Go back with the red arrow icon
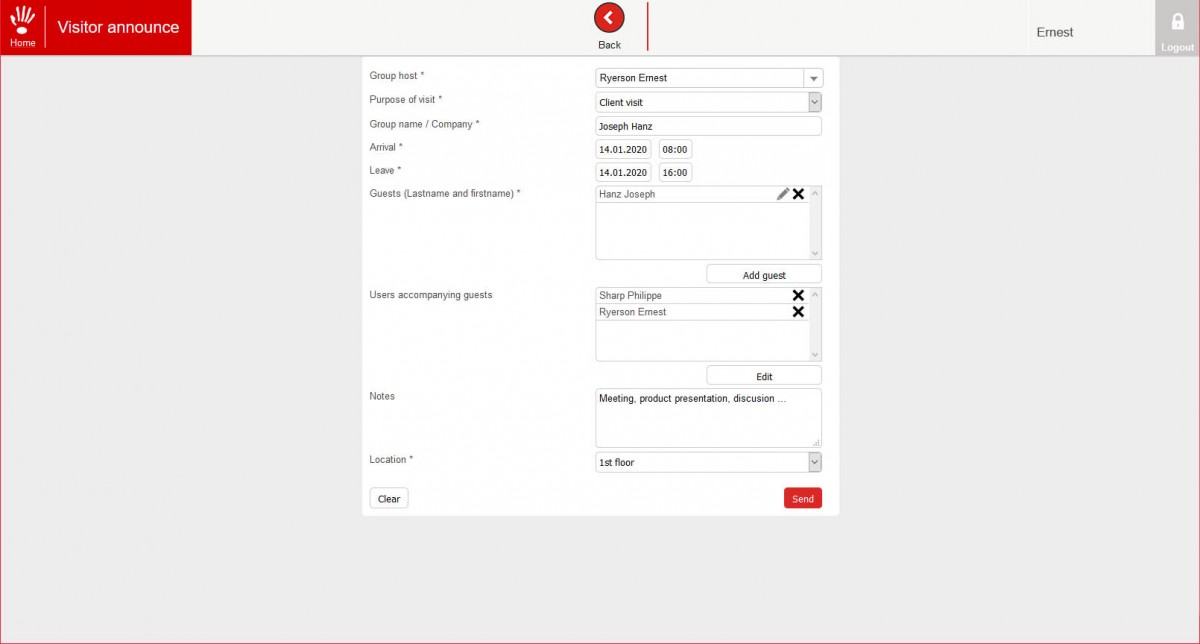 (x=609, y=18)
